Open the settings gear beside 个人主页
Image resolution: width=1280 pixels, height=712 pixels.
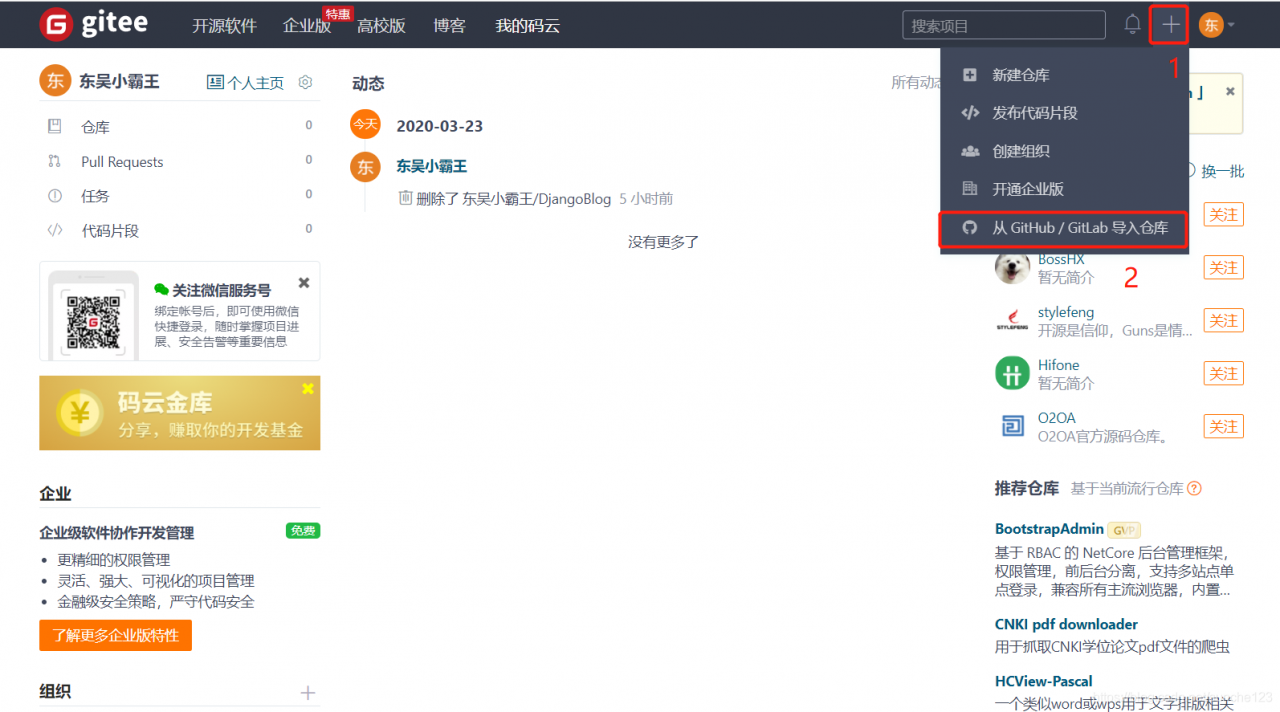306,82
